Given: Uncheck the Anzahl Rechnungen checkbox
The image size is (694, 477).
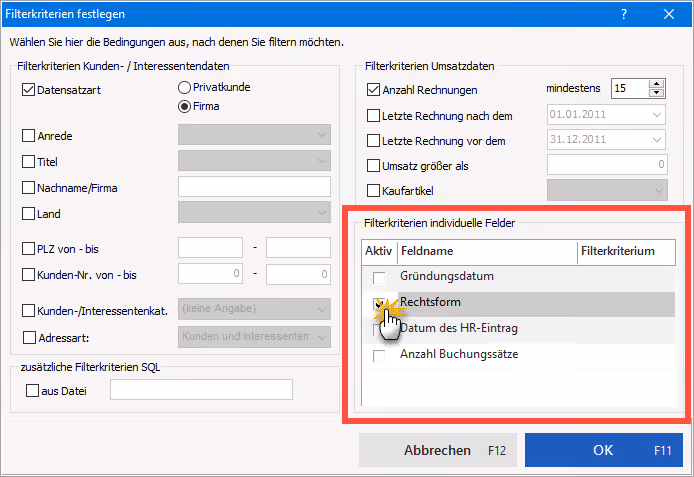Looking at the screenshot, I should [373, 90].
